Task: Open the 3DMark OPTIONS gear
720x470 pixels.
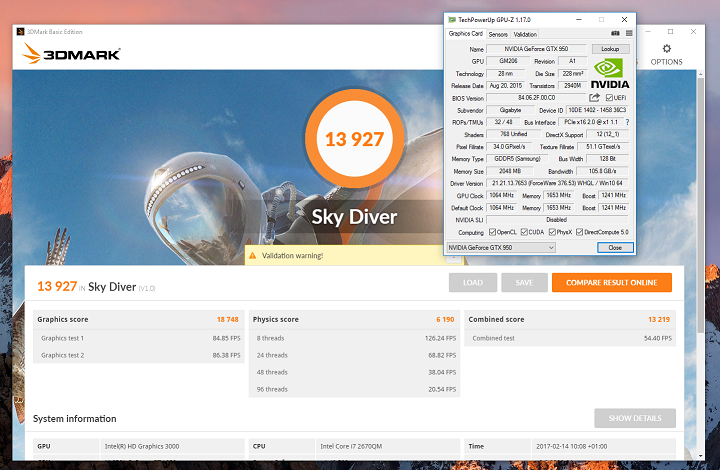Action: click(x=666, y=54)
